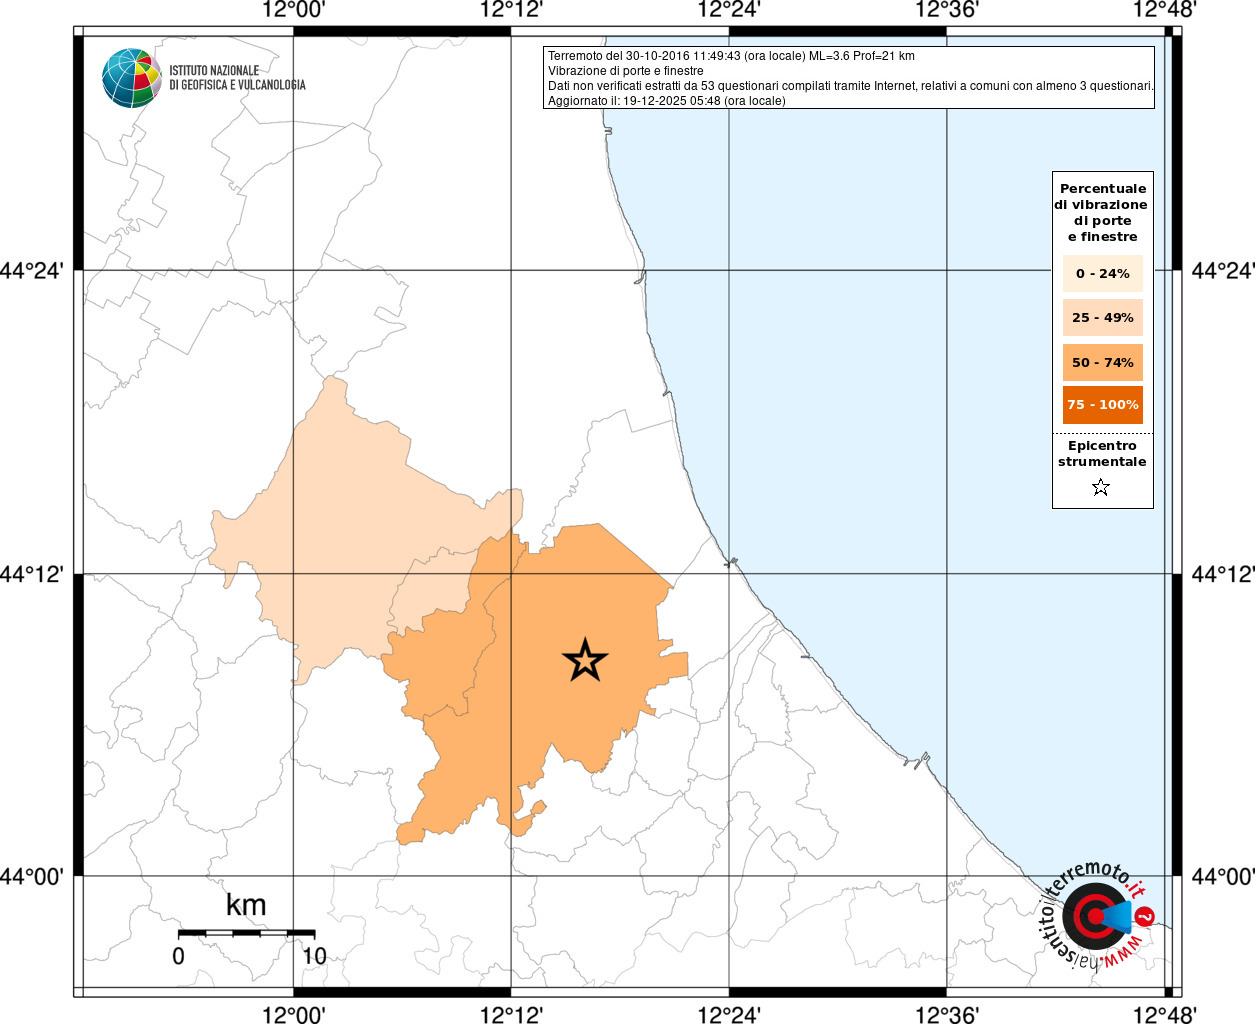Click the bottom 12°36' longitude label
This screenshot has width=1255, height=1024.
point(947,1014)
